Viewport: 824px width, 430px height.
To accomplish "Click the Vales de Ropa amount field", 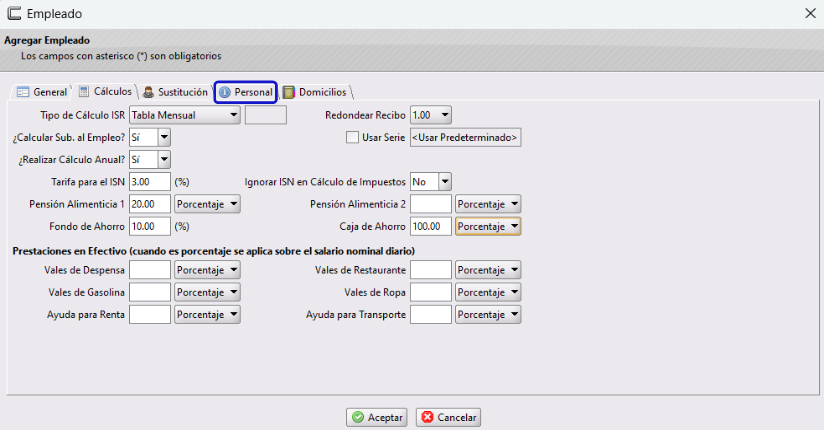I will [x=430, y=292].
